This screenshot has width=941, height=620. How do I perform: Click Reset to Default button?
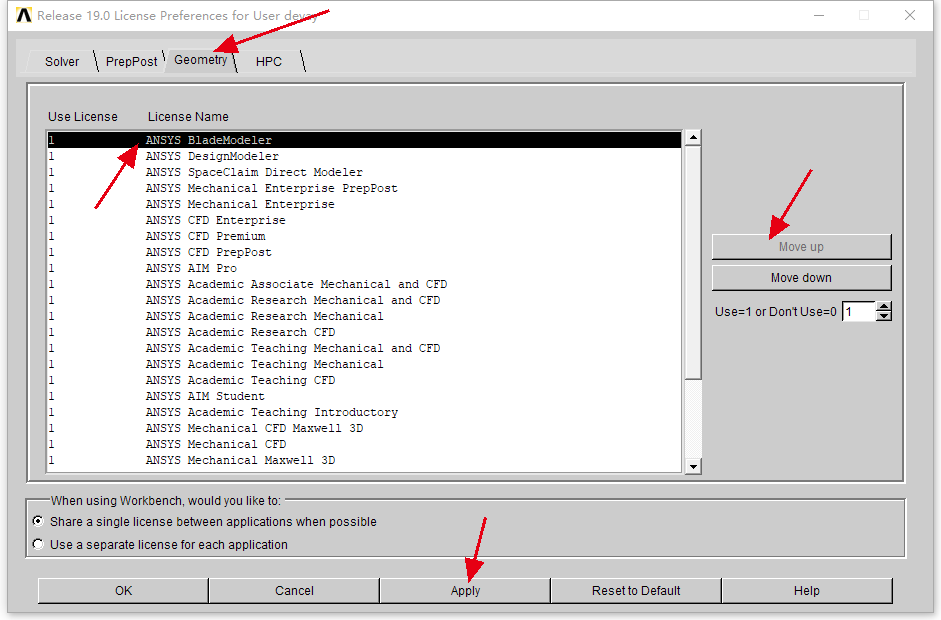tap(636, 591)
